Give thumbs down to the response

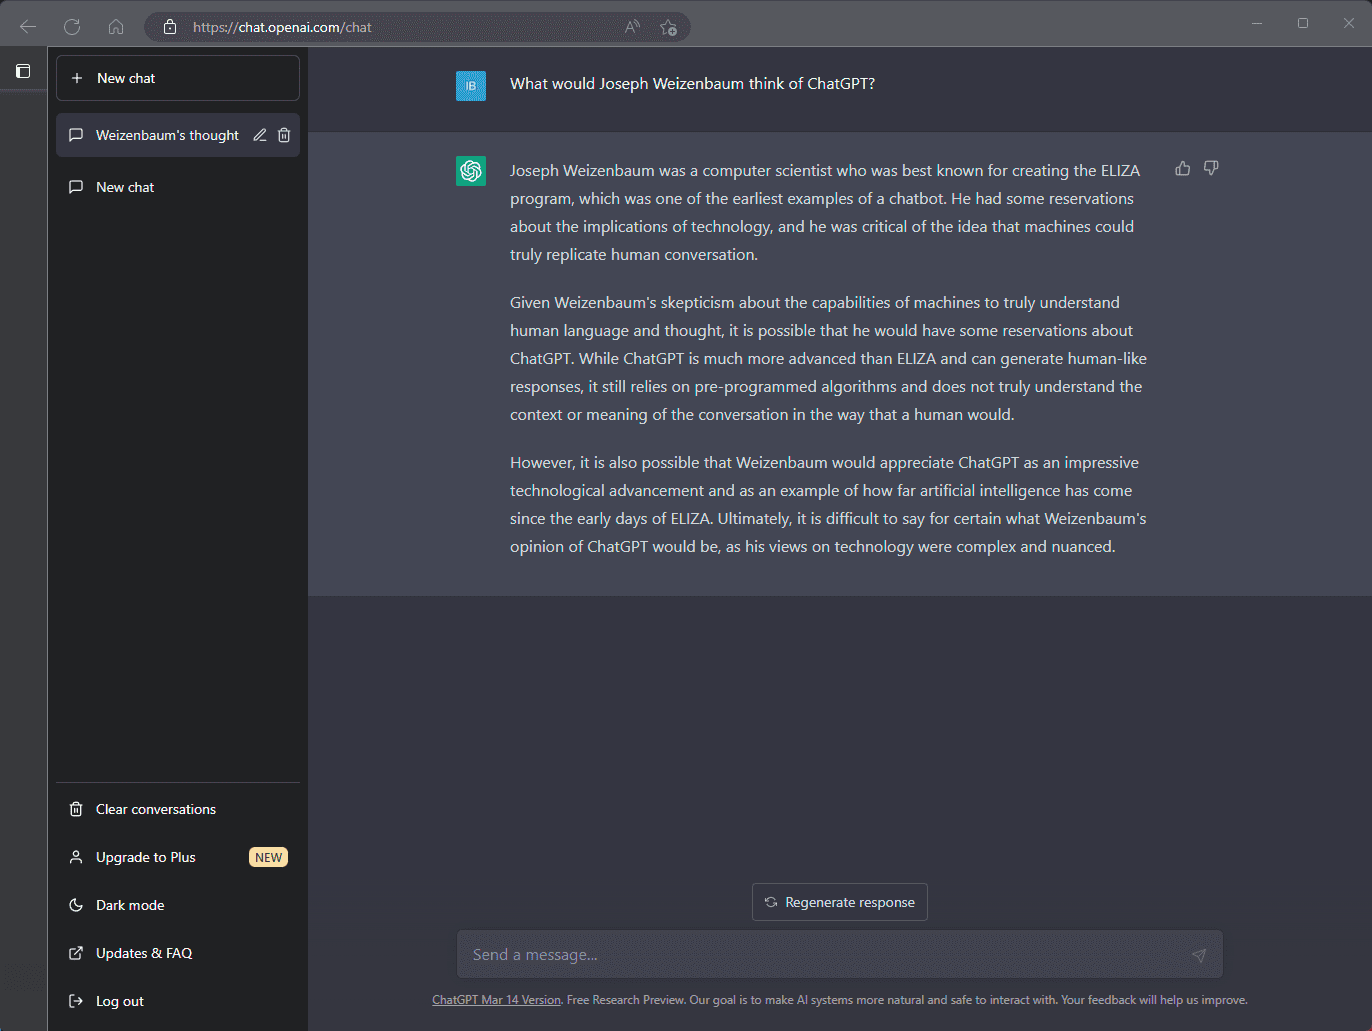(x=1211, y=168)
